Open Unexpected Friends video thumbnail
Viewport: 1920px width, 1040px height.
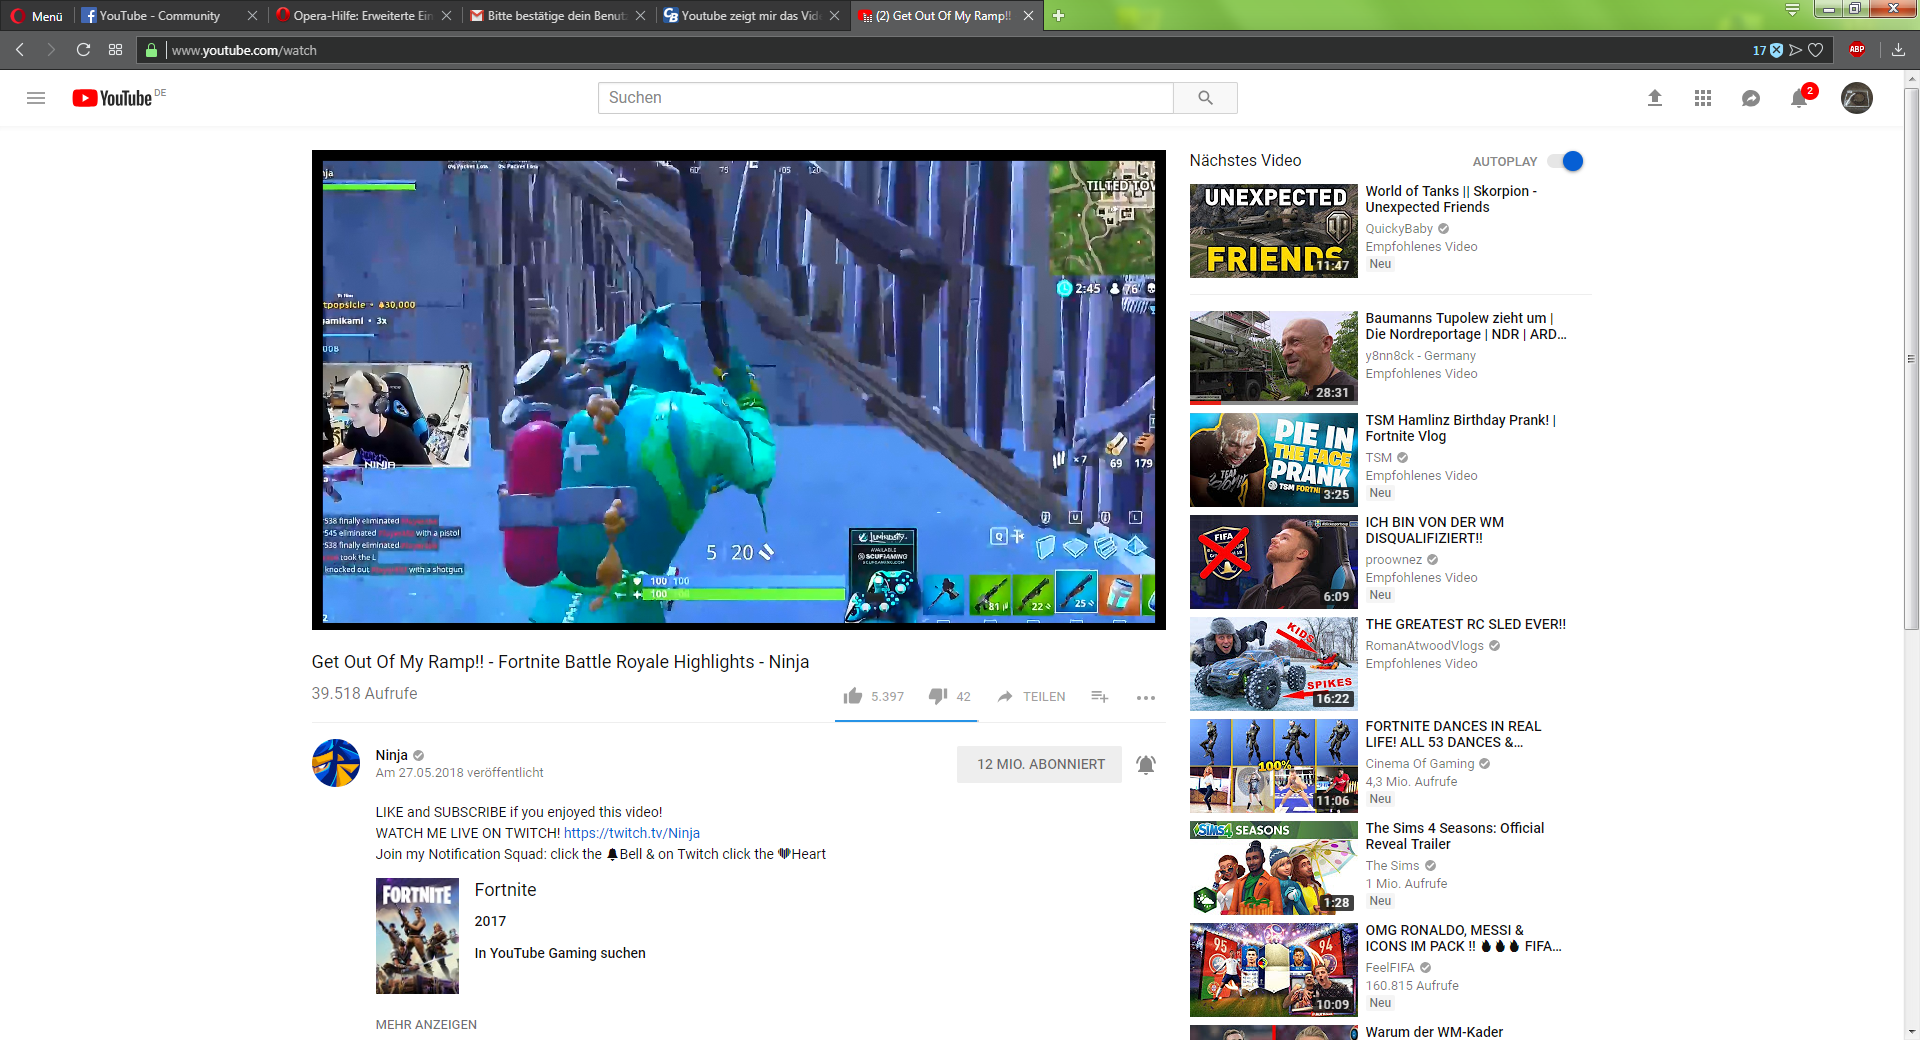coord(1274,231)
